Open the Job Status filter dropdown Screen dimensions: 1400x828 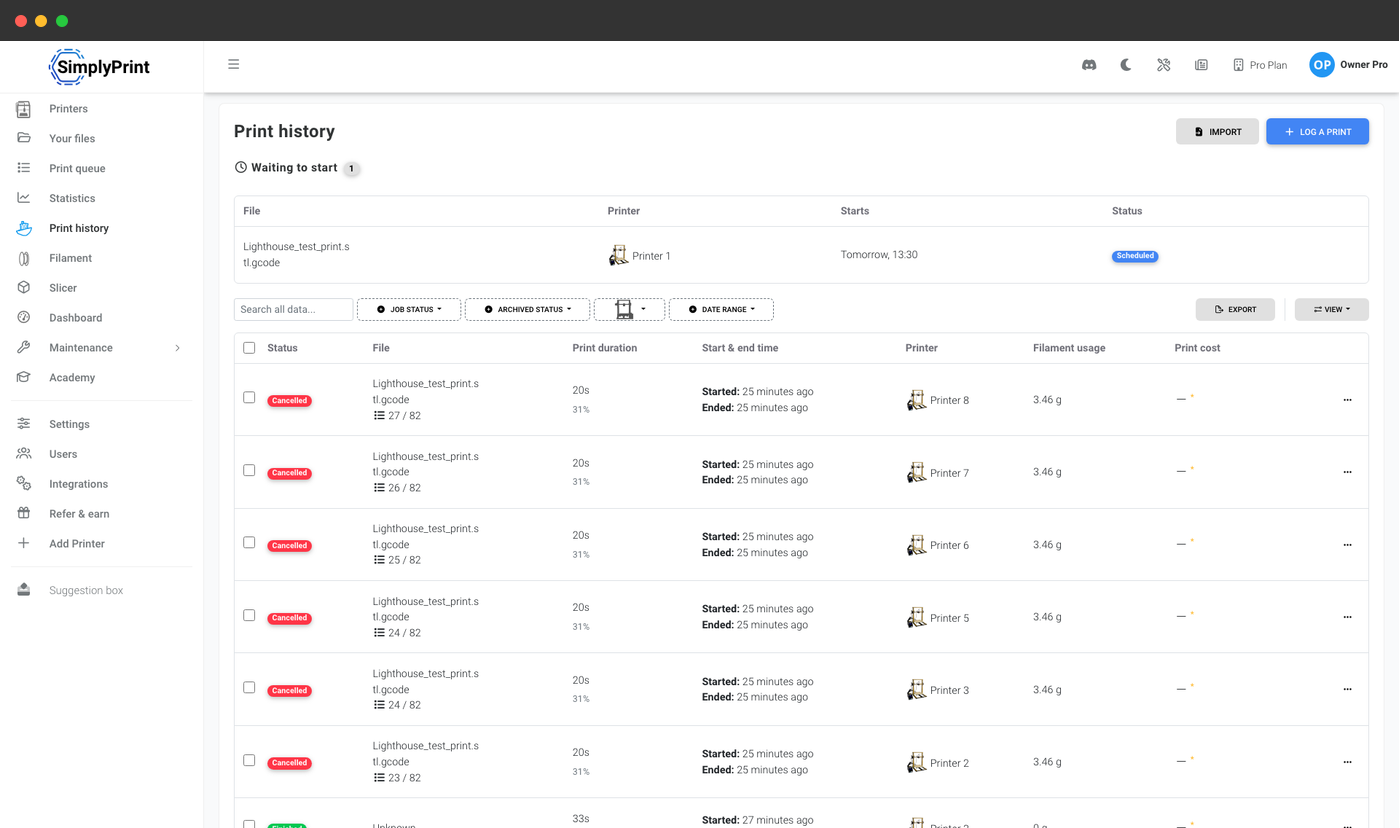coord(409,310)
